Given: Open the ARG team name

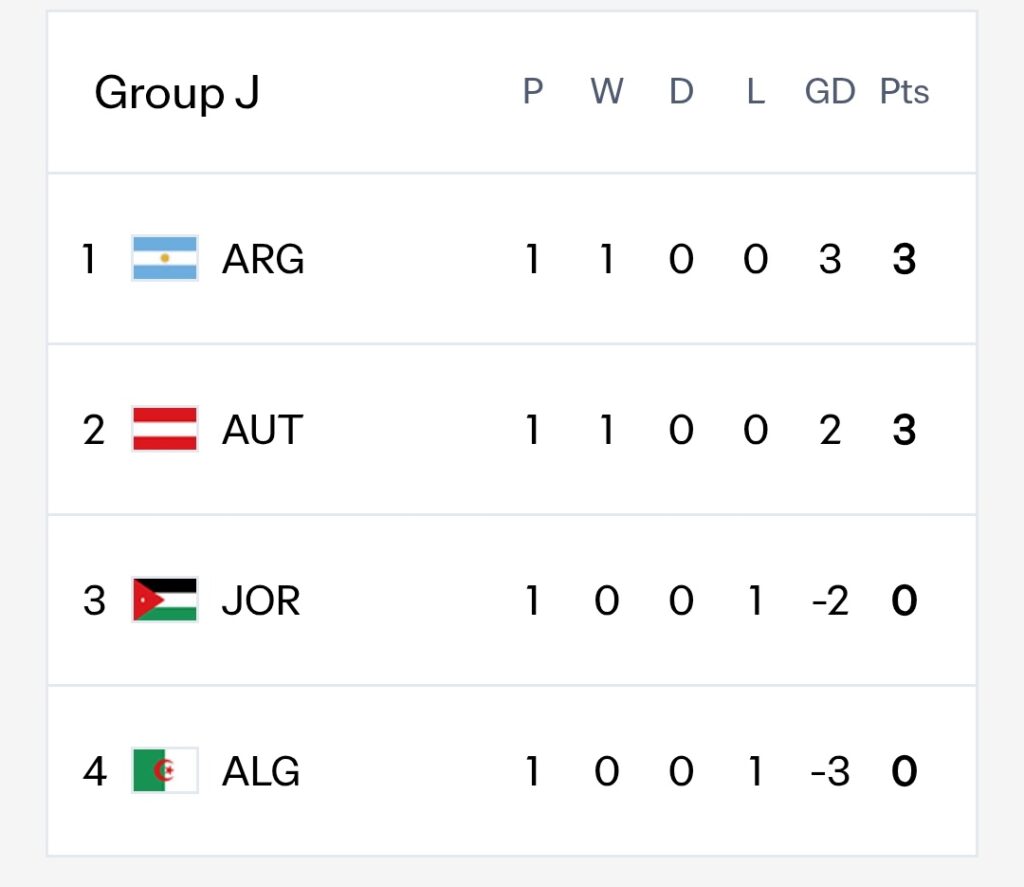Looking at the screenshot, I should pos(263,259).
